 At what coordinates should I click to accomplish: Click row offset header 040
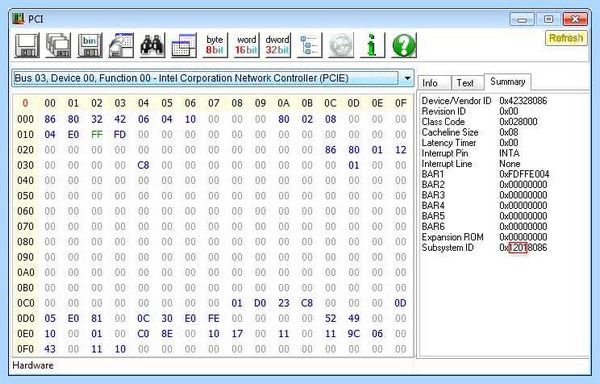pyautogui.click(x=26, y=181)
